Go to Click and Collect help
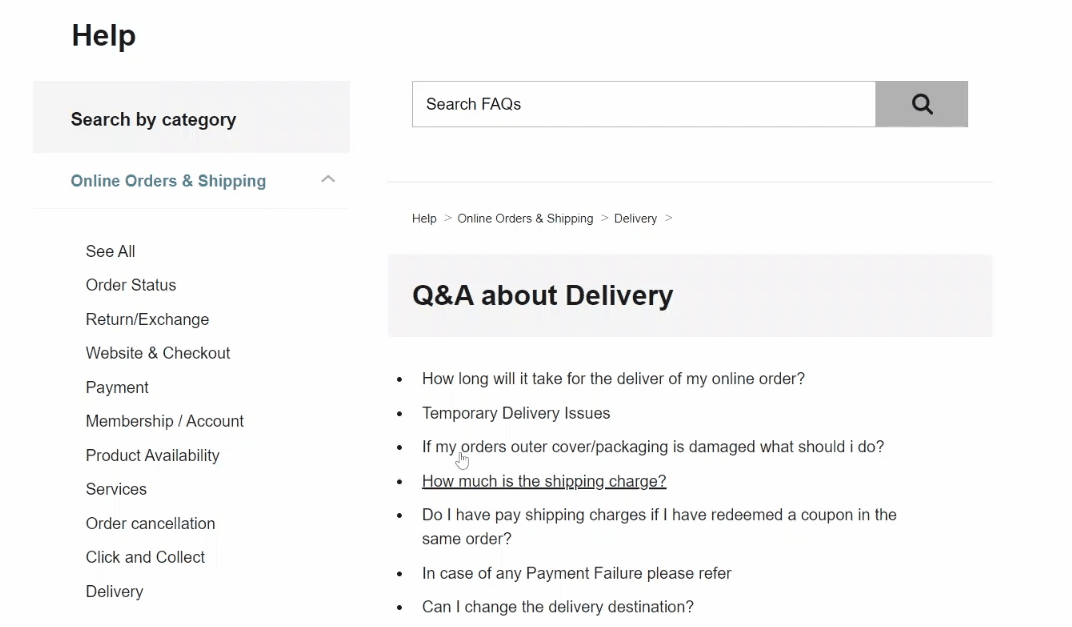Screen dimensions: 1072x627 click(x=145, y=557)
